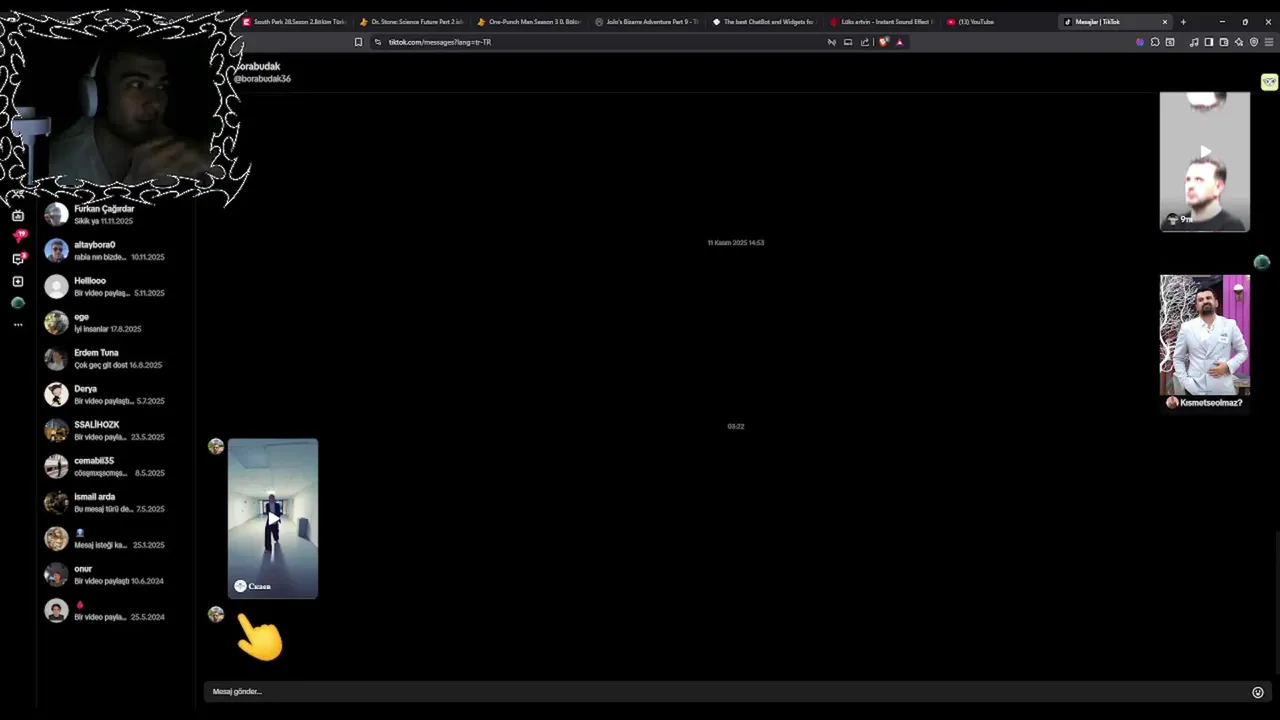Click the purple extension icon in toolbar

[1140, 42]
